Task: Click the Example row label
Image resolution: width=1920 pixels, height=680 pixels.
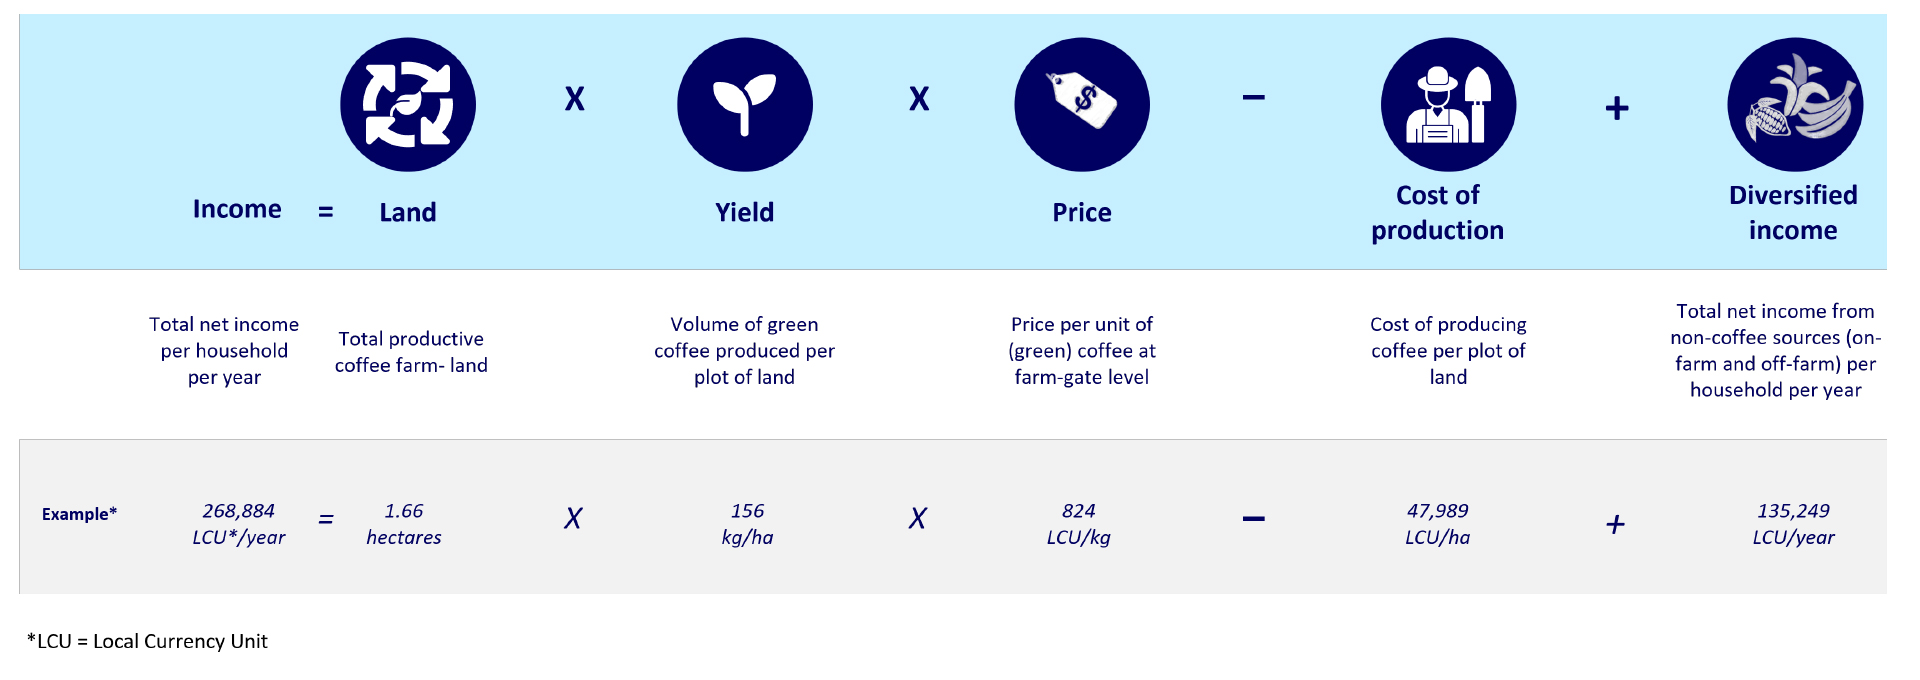Action: [79, 514]
